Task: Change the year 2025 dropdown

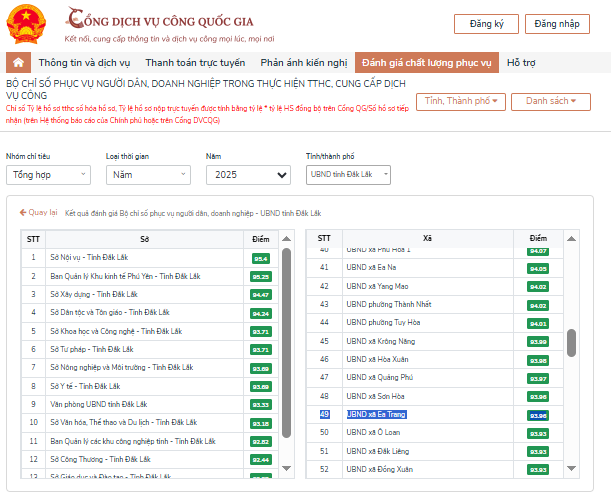Action: (x=246, y=175)
